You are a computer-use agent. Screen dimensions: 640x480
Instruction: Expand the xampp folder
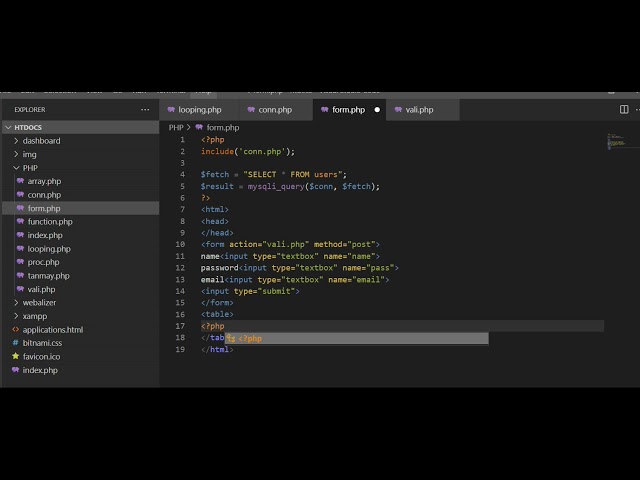click(x=35, y=316)
